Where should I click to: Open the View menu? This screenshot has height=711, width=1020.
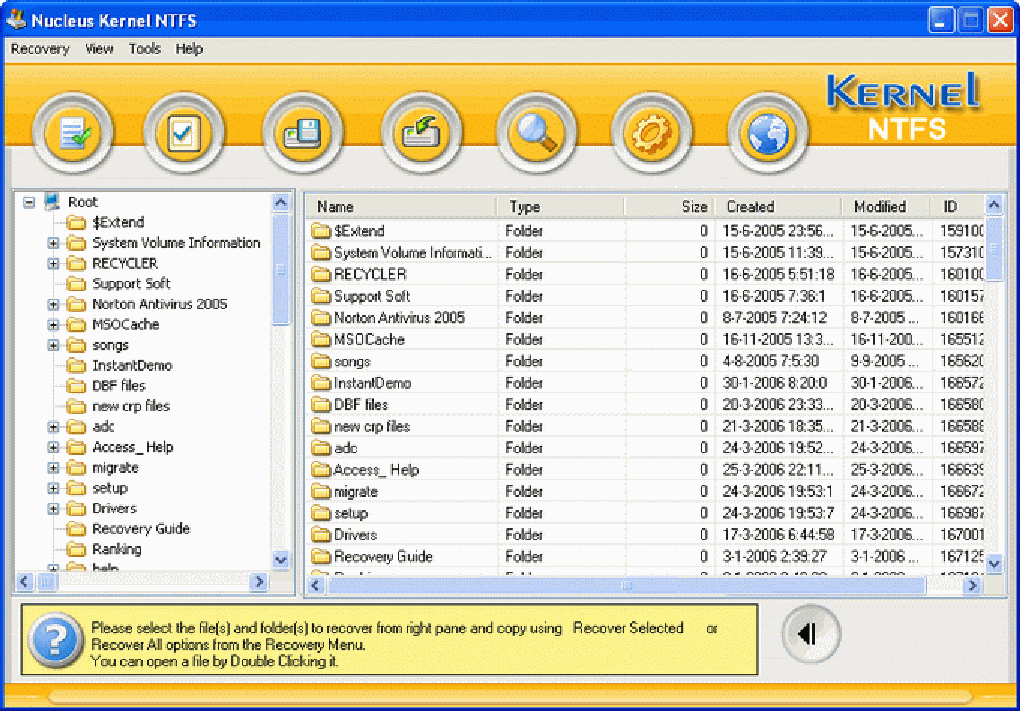[99, 49]
